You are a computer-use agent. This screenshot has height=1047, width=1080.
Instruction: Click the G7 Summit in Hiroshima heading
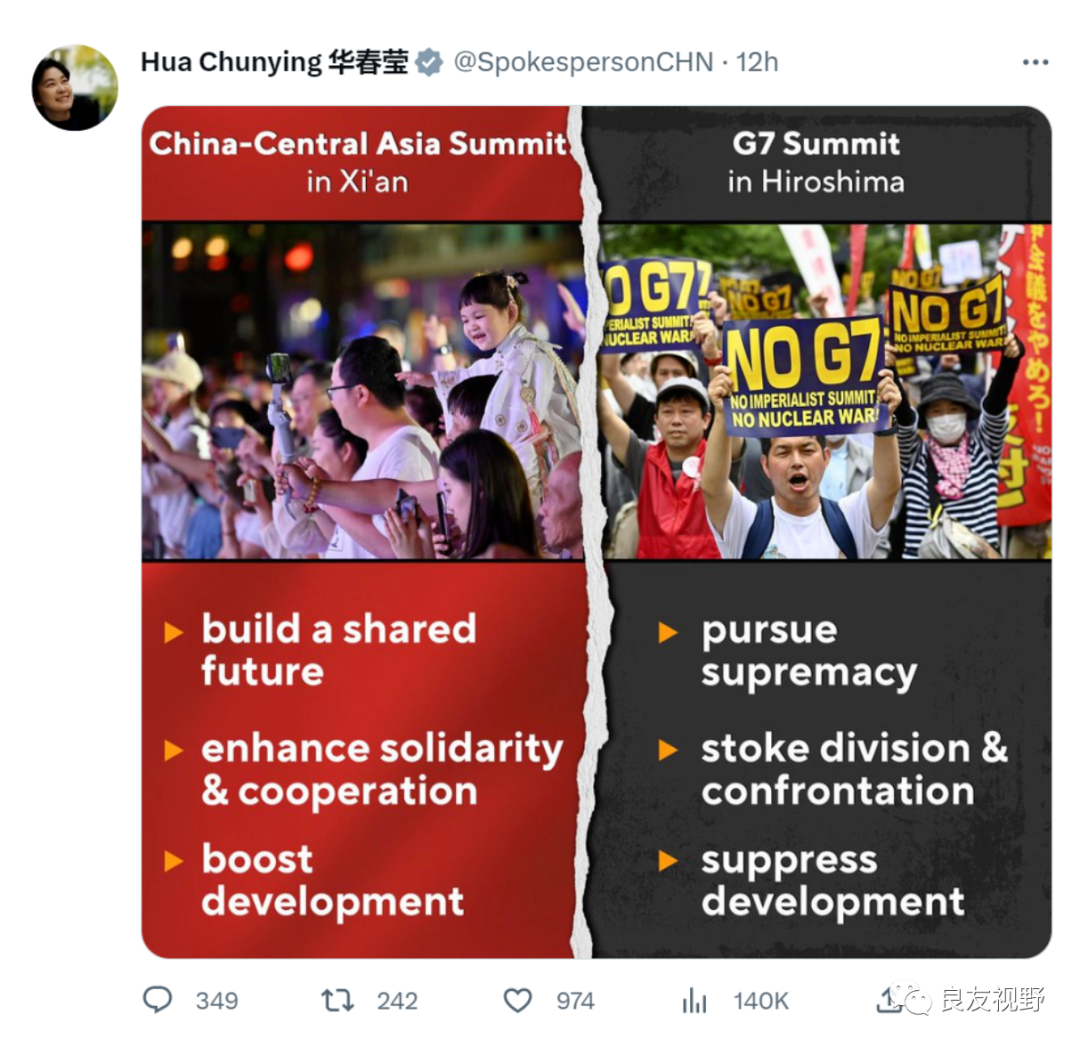click(816, 162)
